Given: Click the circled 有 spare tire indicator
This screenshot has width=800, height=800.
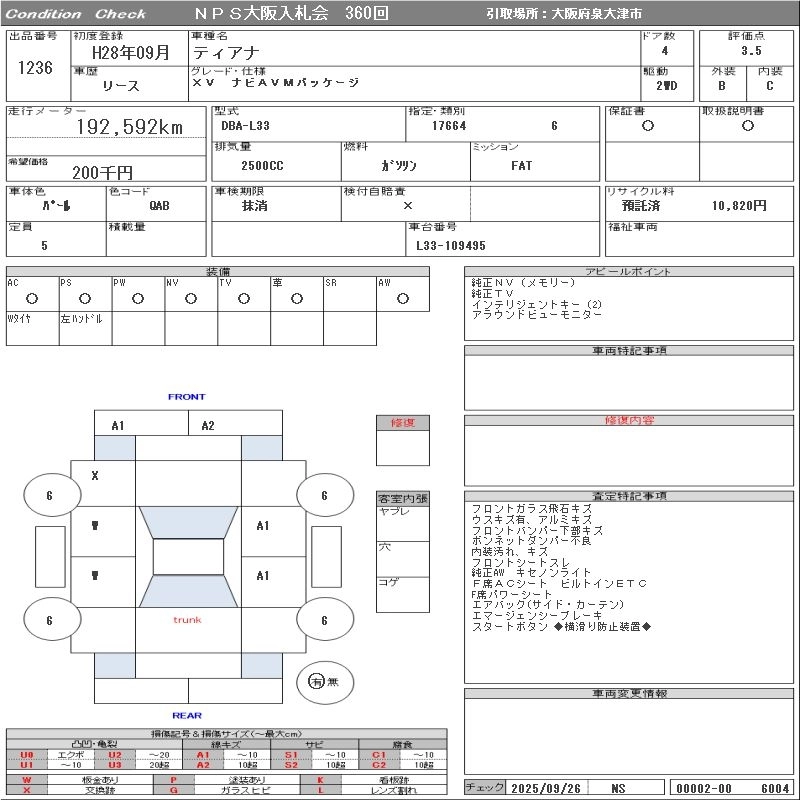Looking at the screenshot, I should (317, 681).
